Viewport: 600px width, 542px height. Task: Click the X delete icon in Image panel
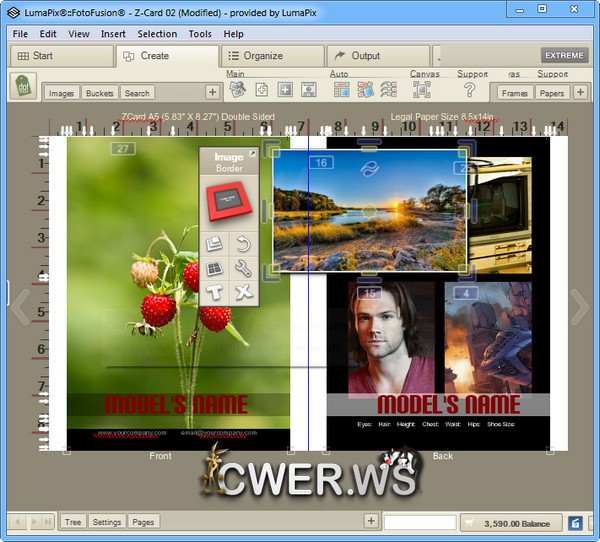(x=242, y=293)
